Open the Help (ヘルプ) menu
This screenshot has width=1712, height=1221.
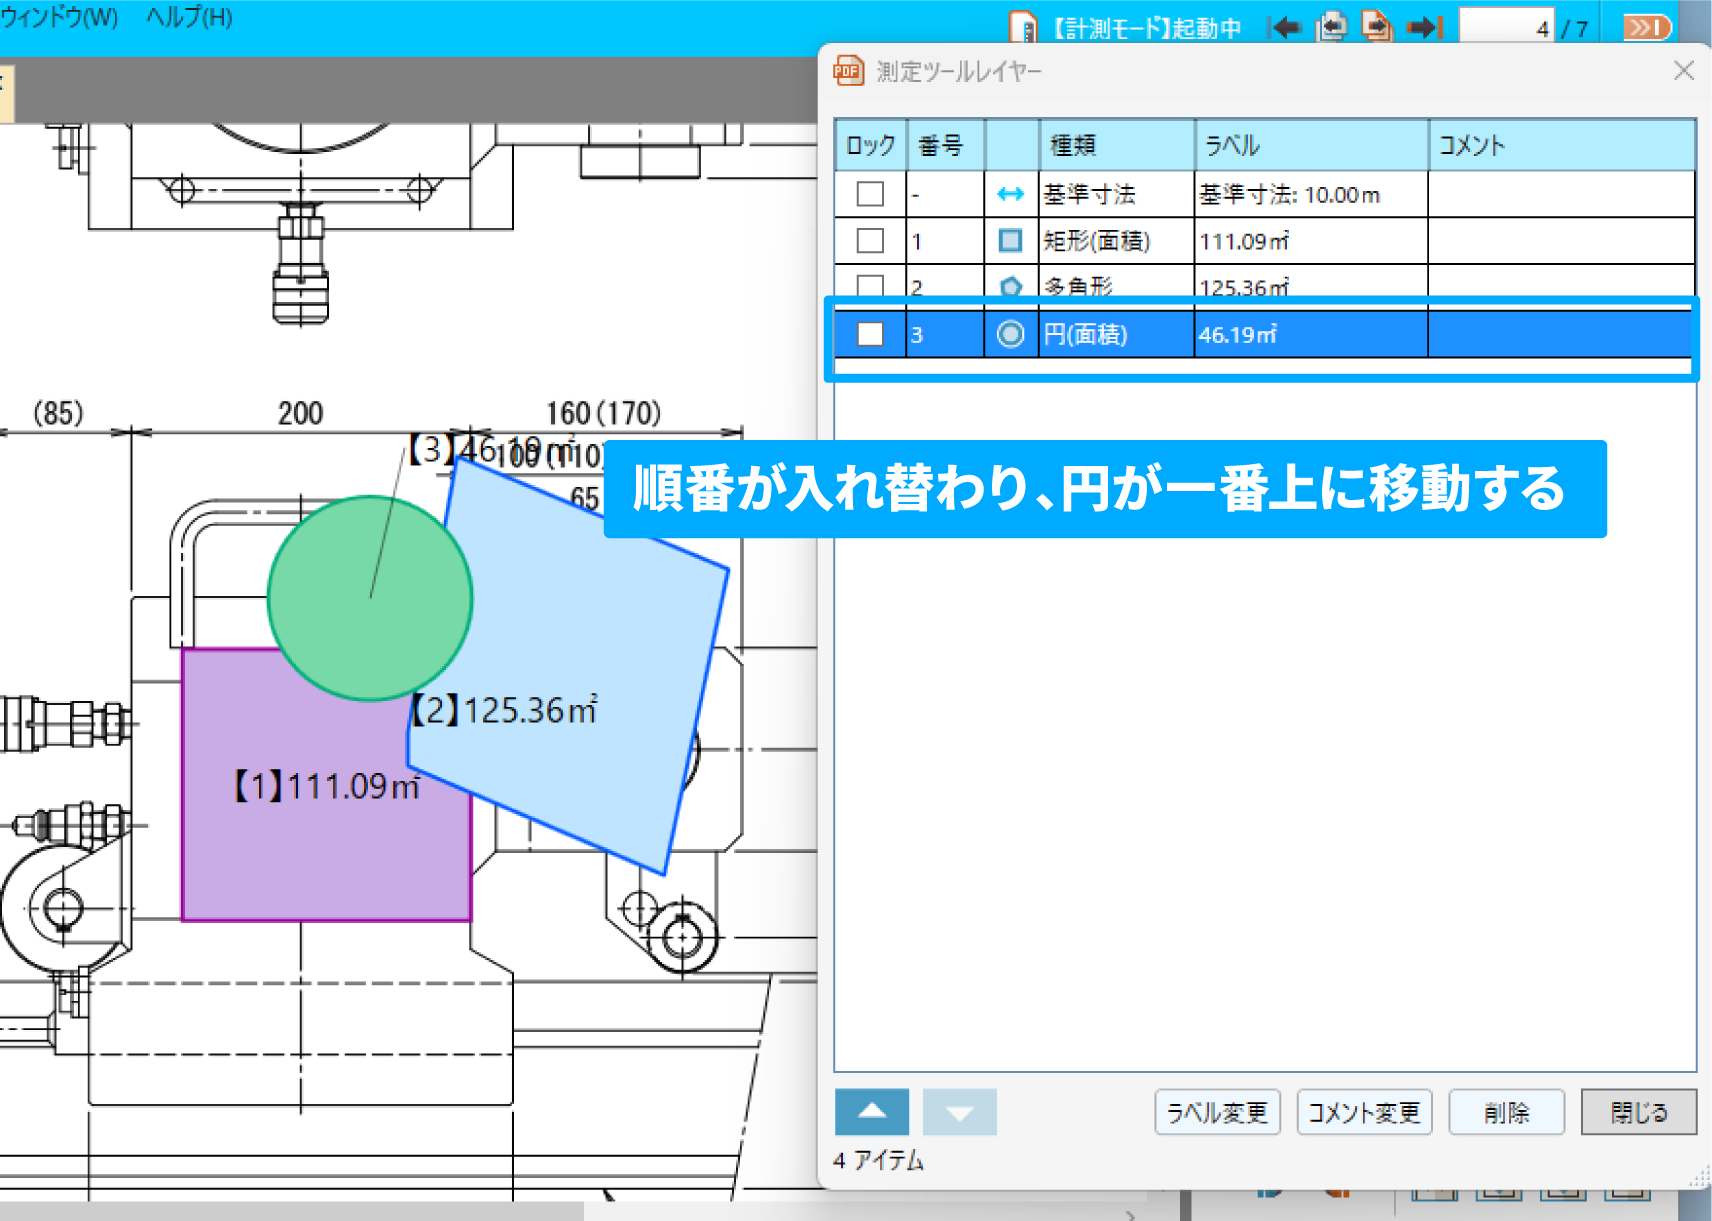point(189,17)
